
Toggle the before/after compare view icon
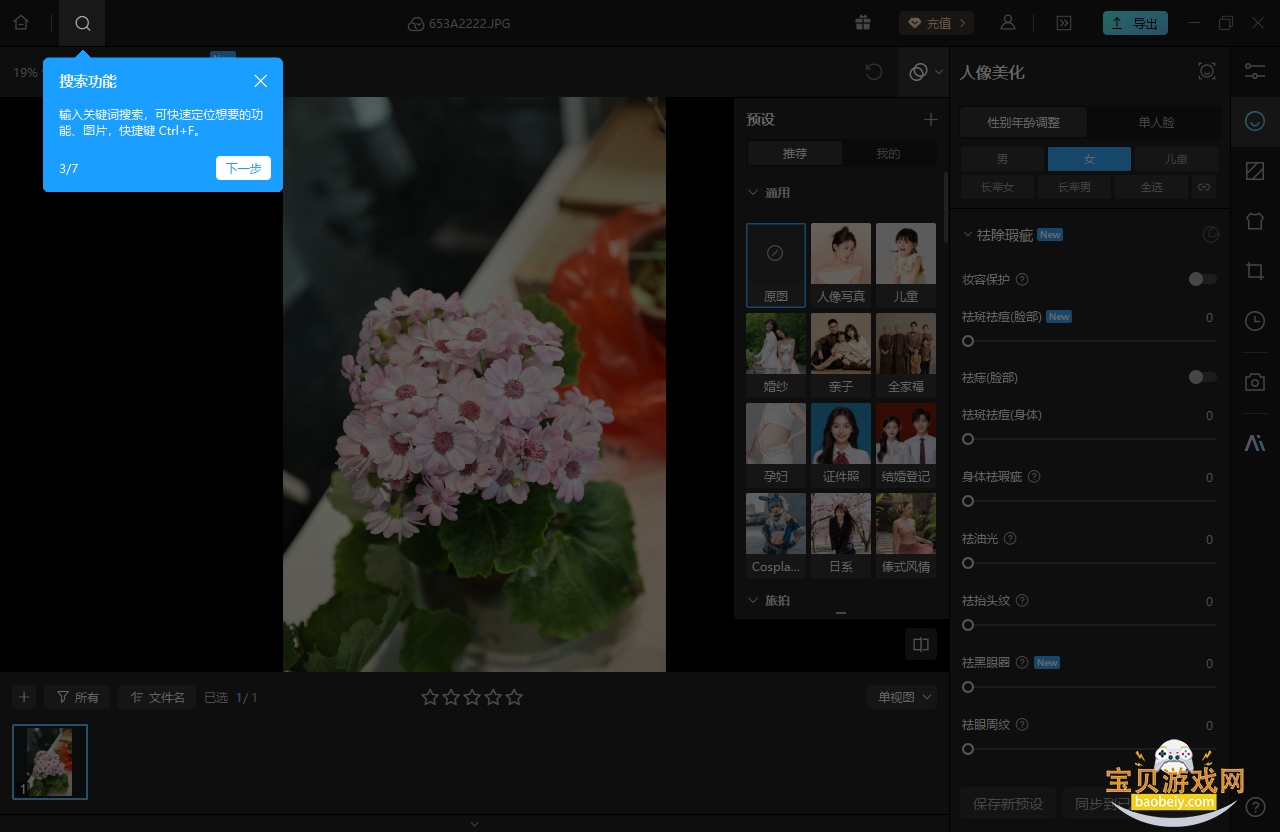921,644
